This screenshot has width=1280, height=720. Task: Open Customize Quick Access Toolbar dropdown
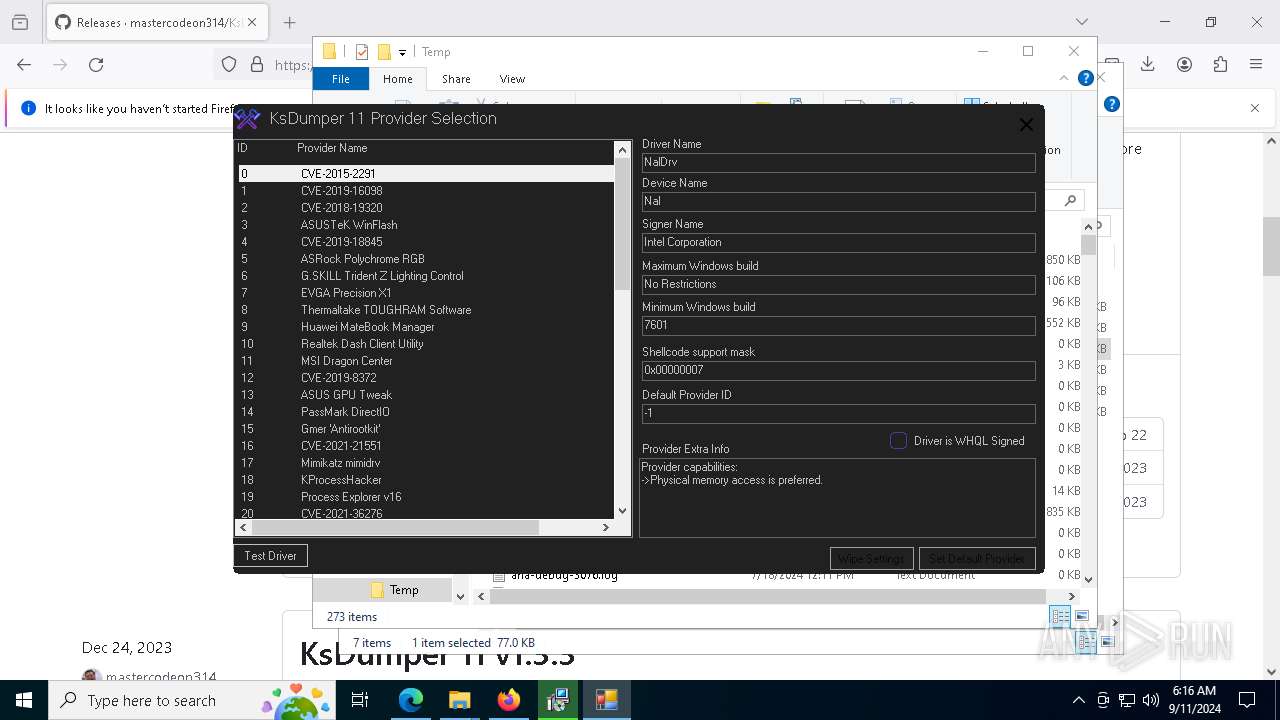coord(402,52)
